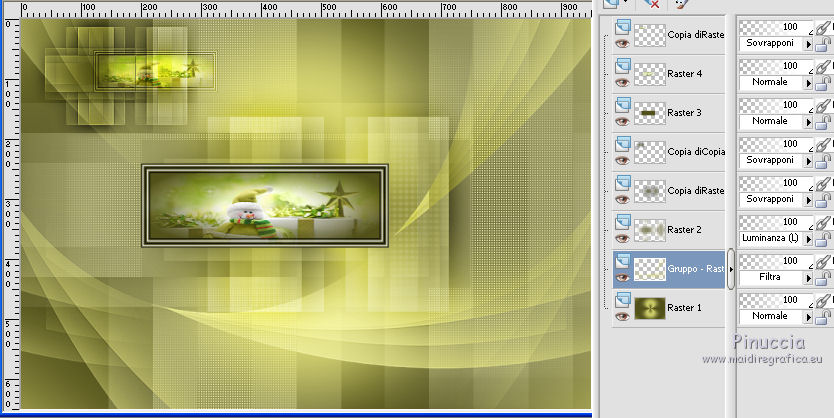Click the layer type icon of Raster 3
This screenshot has height=418, width=834.
tap(623, 105)
